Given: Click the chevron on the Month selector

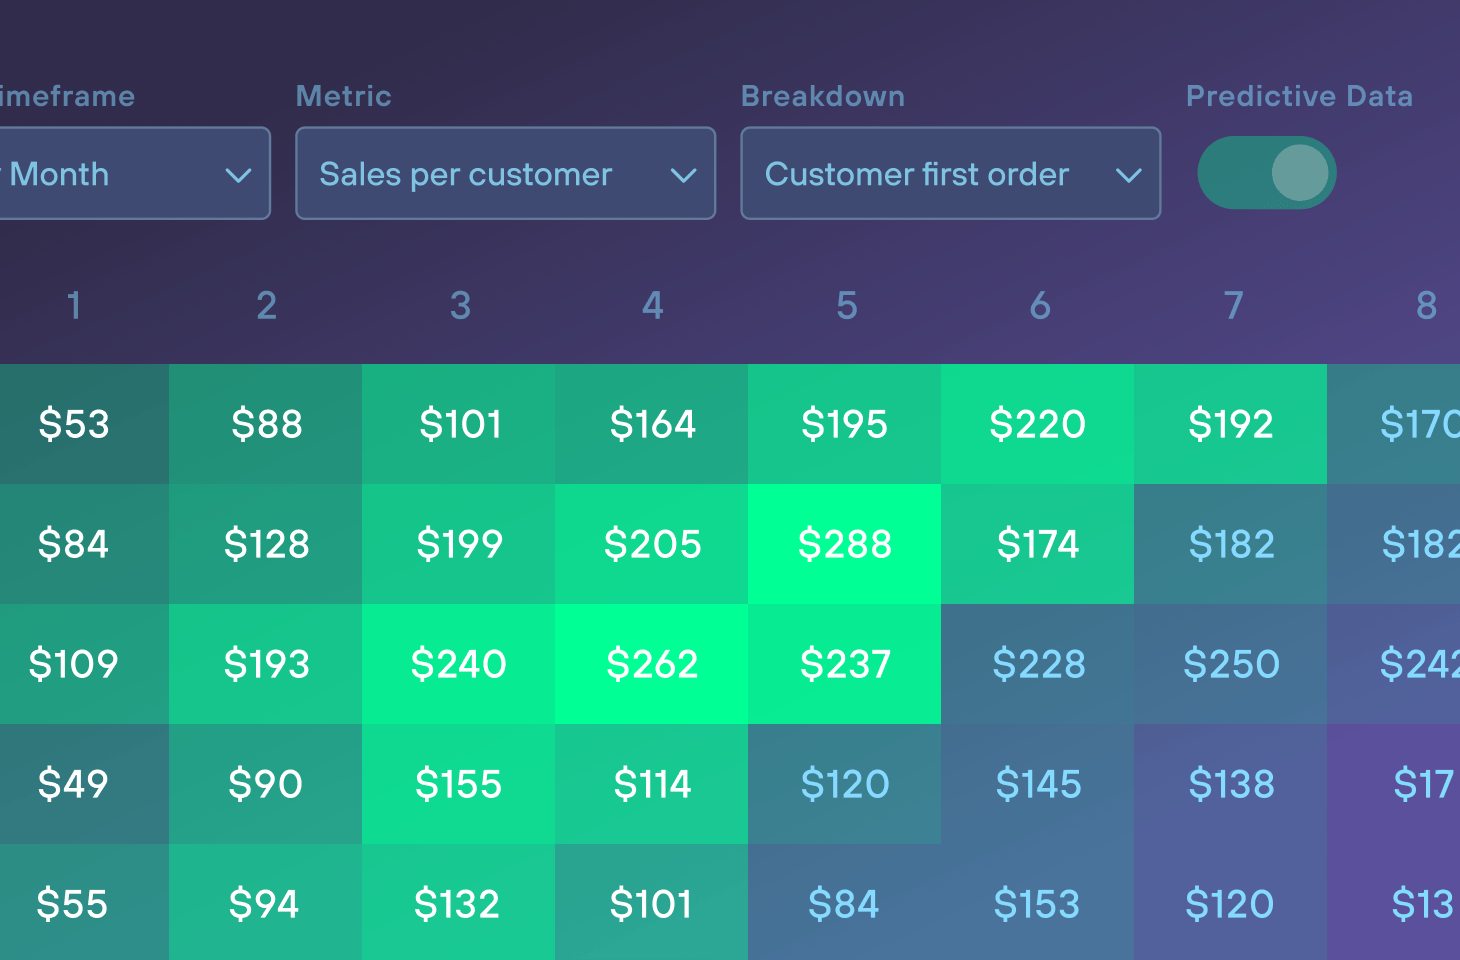Looking at the screenshot, I should point(239,175).
